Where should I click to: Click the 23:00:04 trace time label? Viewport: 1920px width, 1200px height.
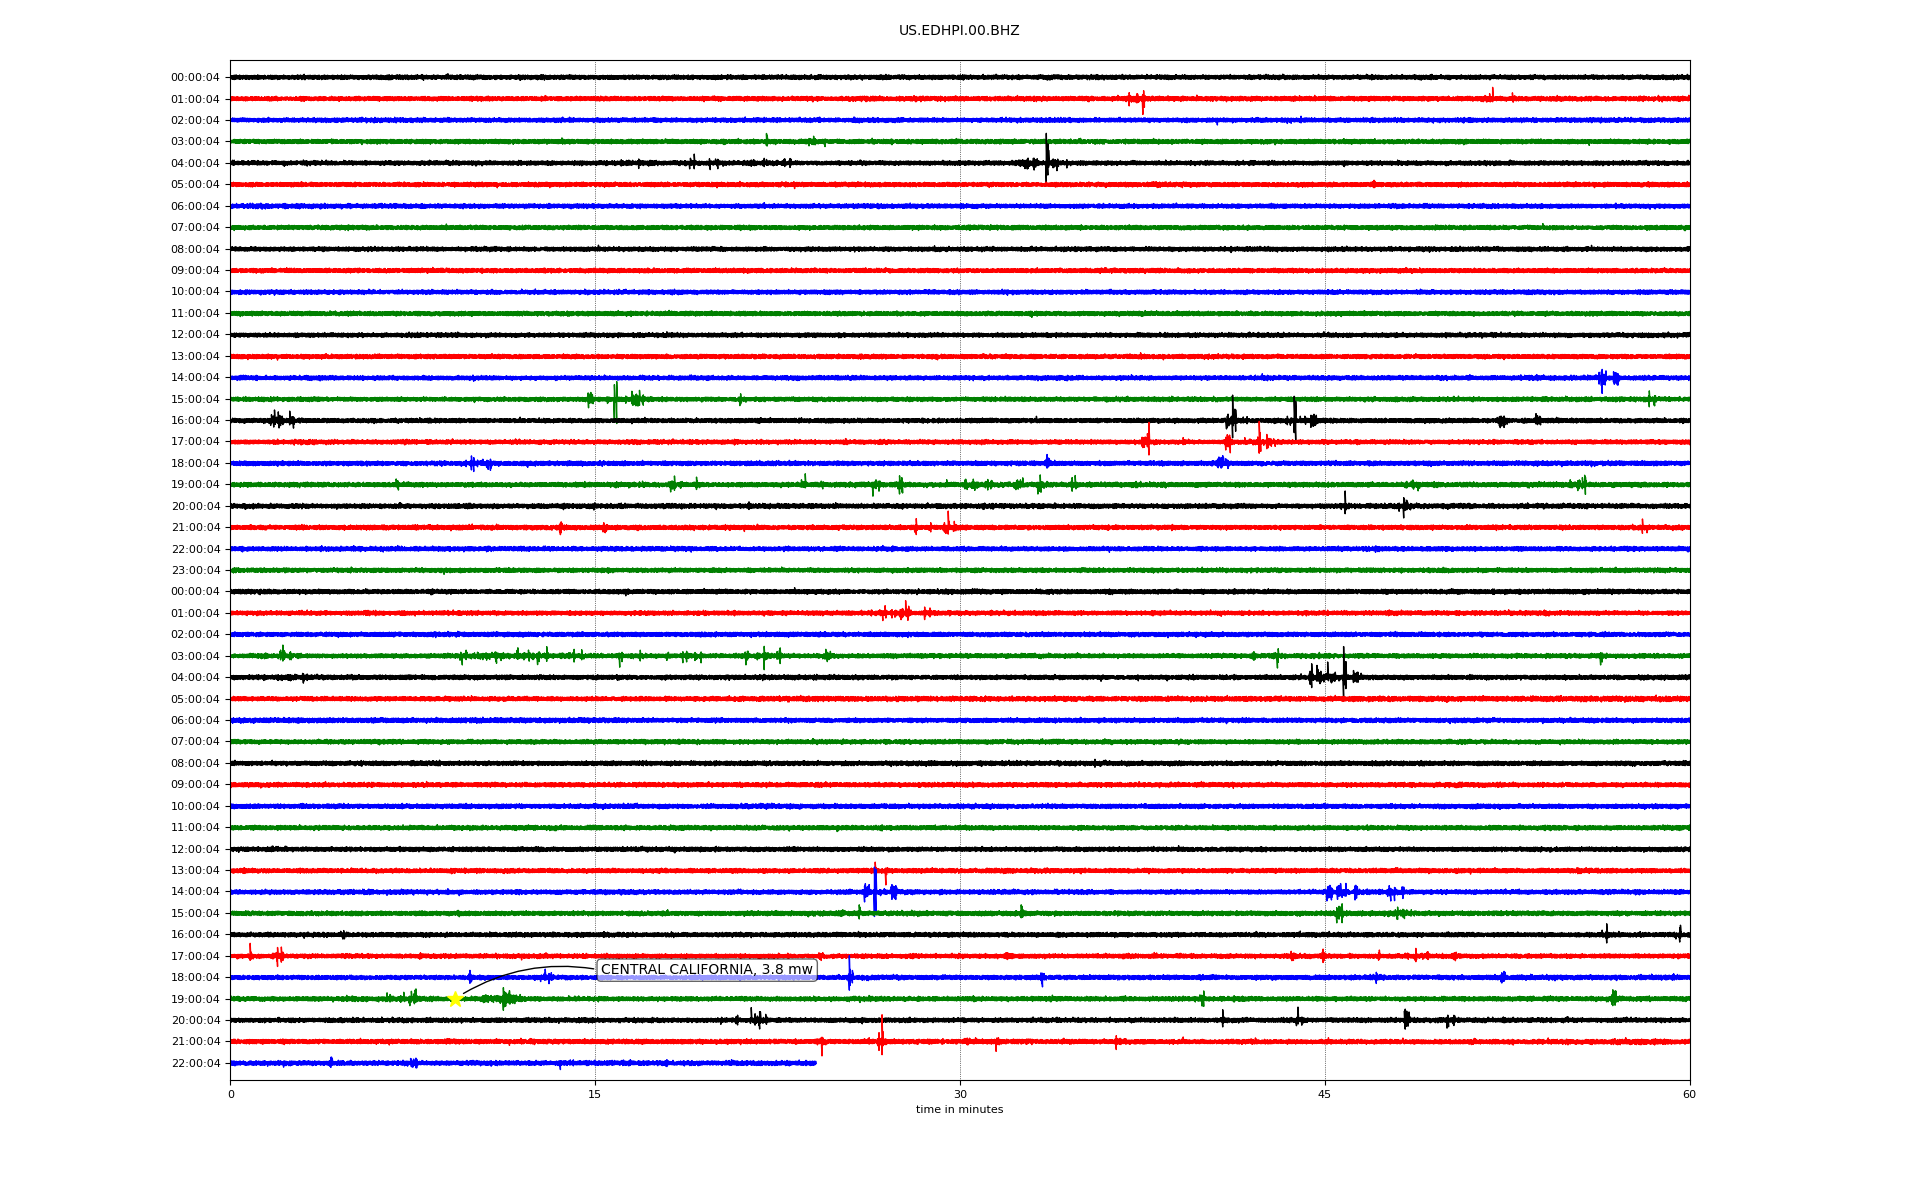point(195,571)
